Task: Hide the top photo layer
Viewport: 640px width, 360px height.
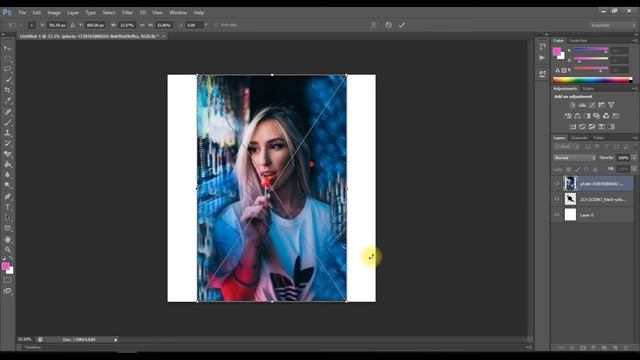Action: coord(557,184)
